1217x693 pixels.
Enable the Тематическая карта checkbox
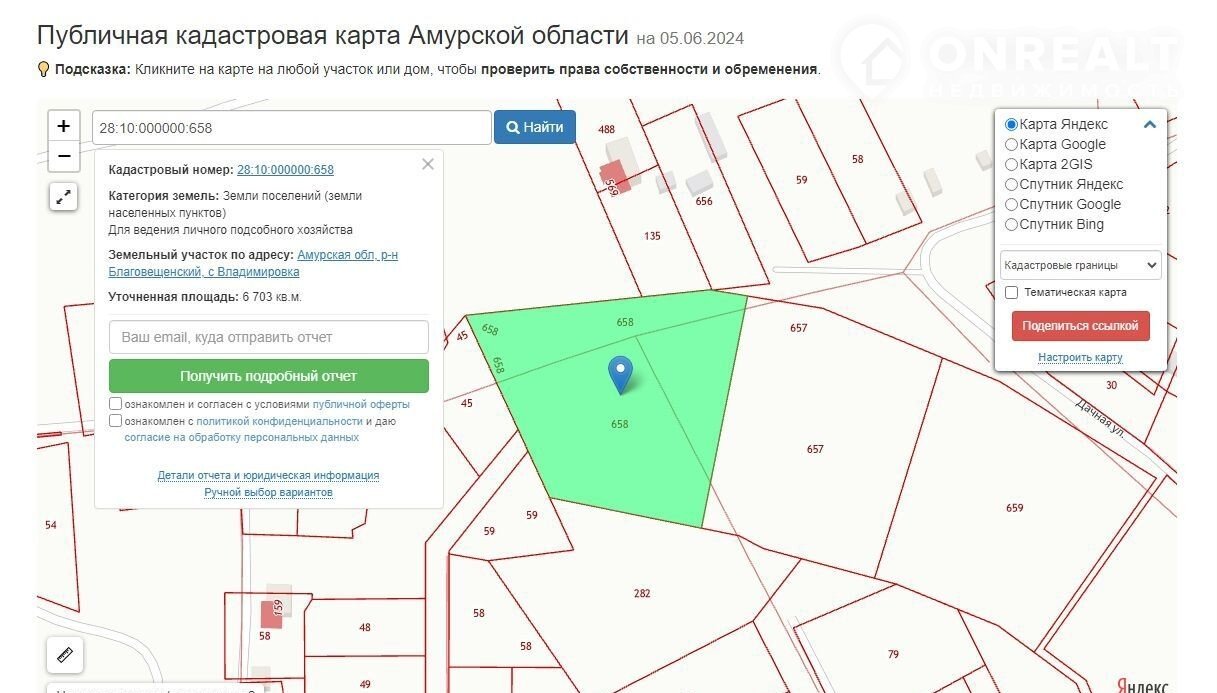1011,292
